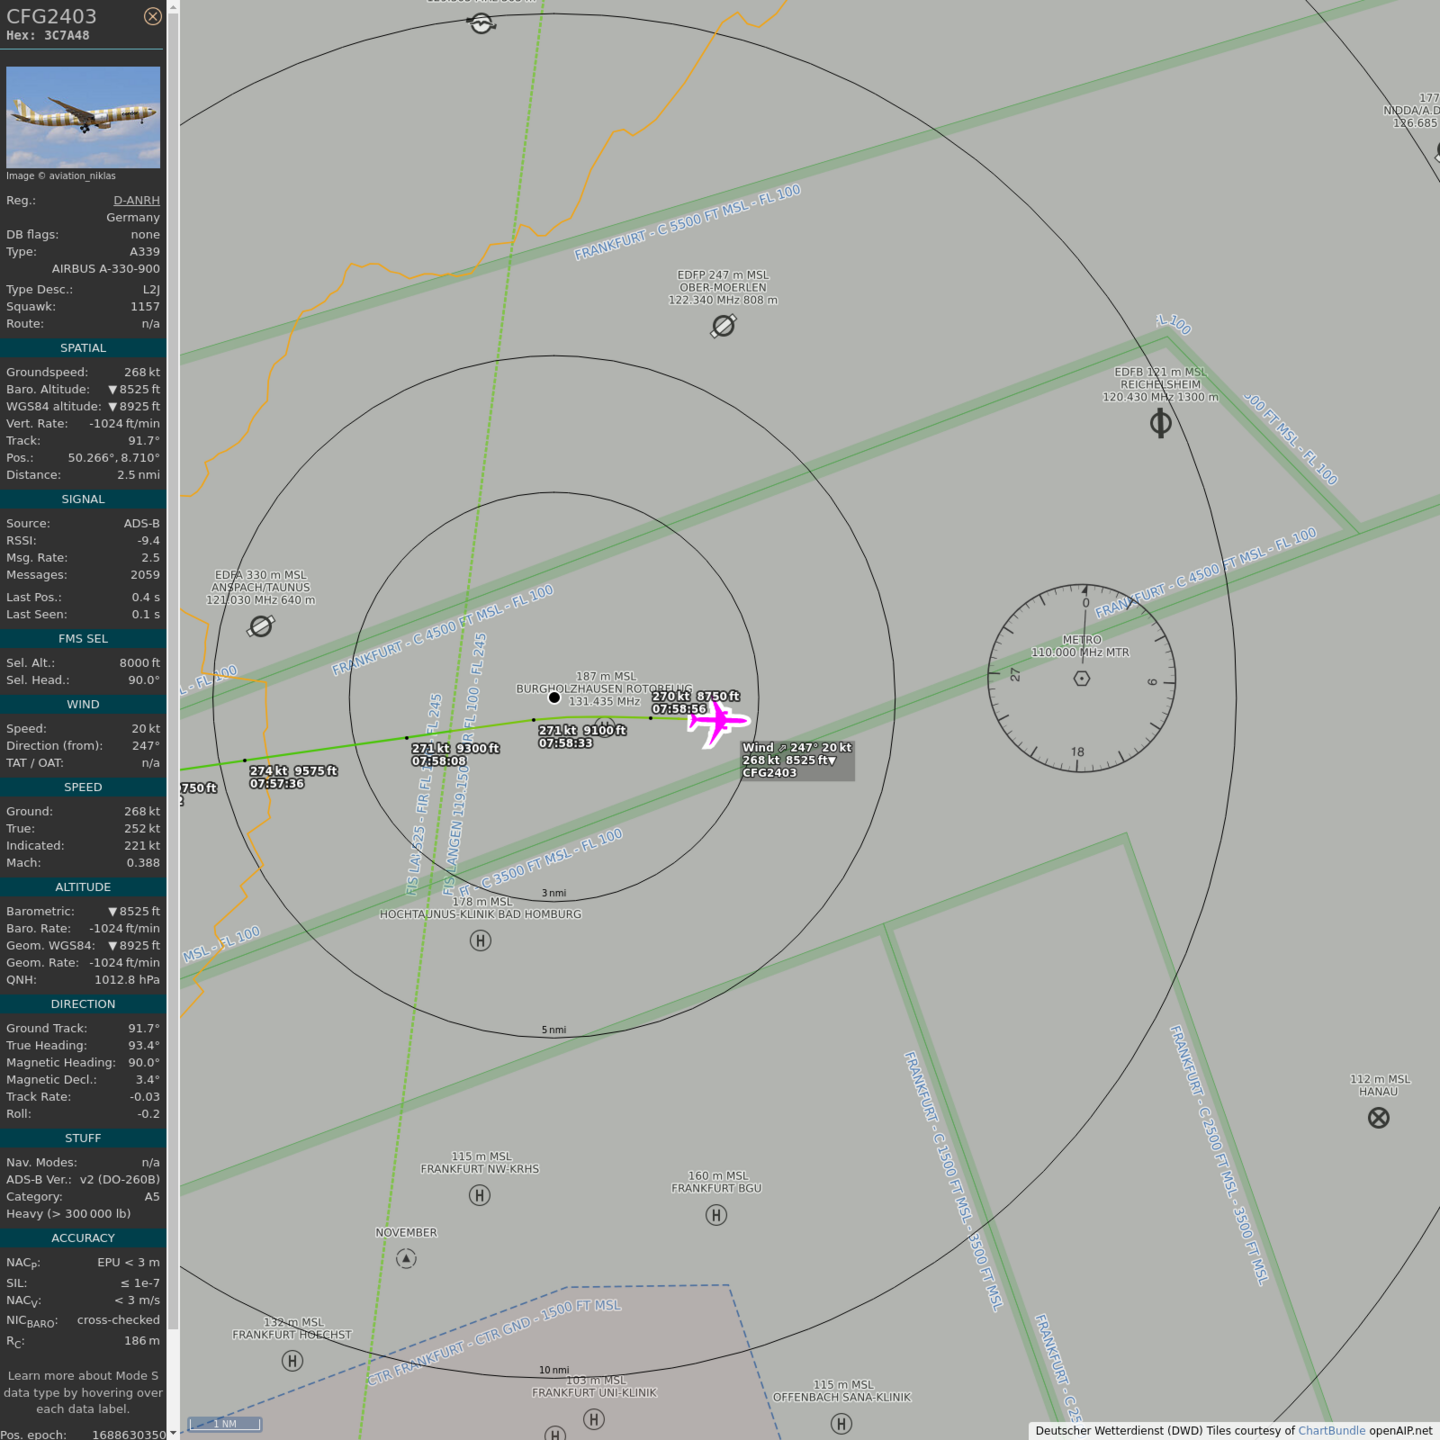Click the sidebar scroll up arrow

(173, 7)
